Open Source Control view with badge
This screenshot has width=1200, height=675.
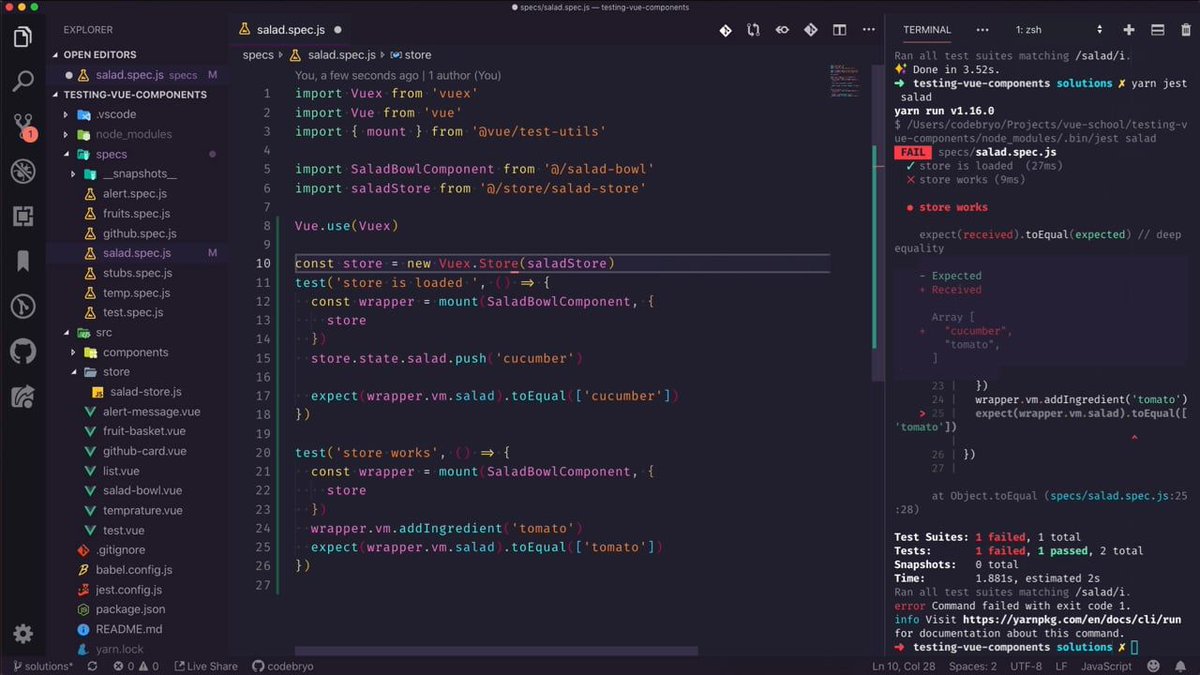(22, 126)
